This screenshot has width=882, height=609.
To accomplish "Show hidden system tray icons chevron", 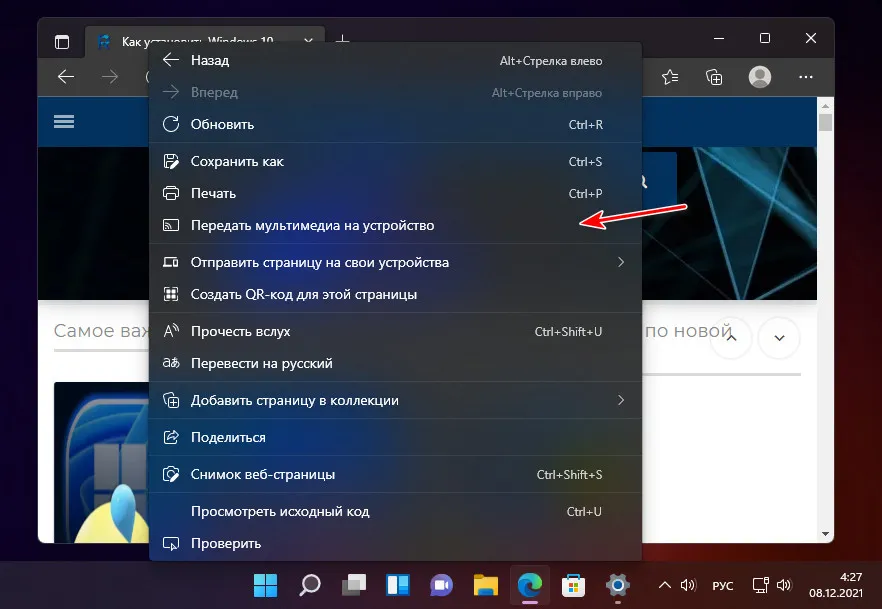I will [x=663, y=585].
